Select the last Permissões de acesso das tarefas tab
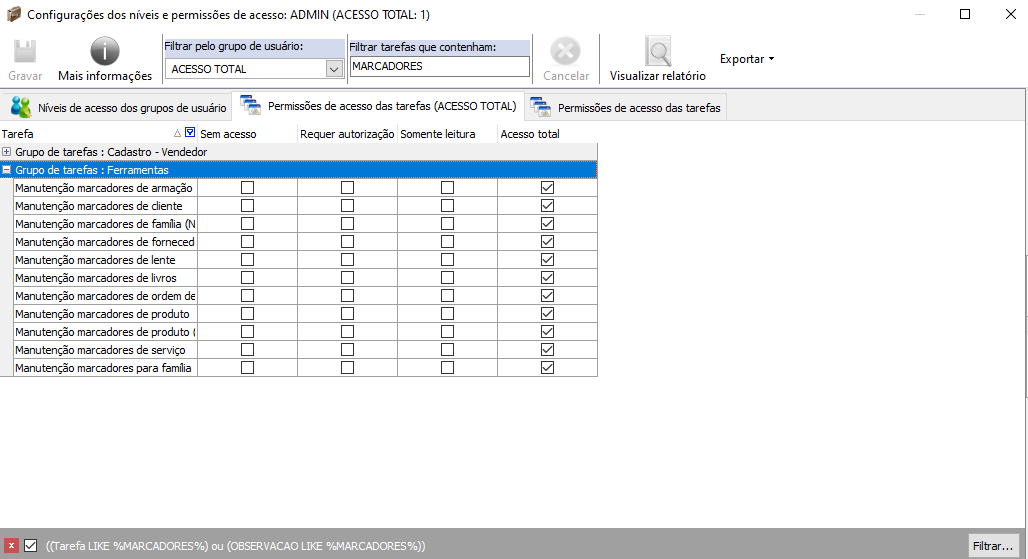The height and width of the screenshot is (559, 1028). pyautogui.click(x=626, y=107)
